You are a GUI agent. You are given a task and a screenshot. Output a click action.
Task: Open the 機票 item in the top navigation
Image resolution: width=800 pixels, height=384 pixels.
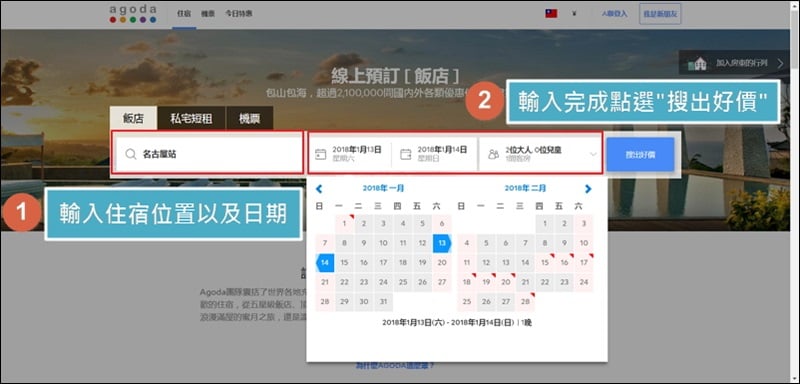(208, 14)
